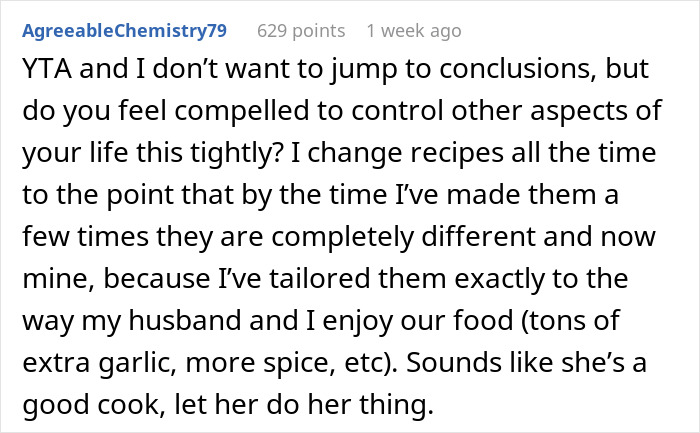The width and height of the screenshot is (700, 433).
Task: Click the 629 points score
Action: point(299,30)
